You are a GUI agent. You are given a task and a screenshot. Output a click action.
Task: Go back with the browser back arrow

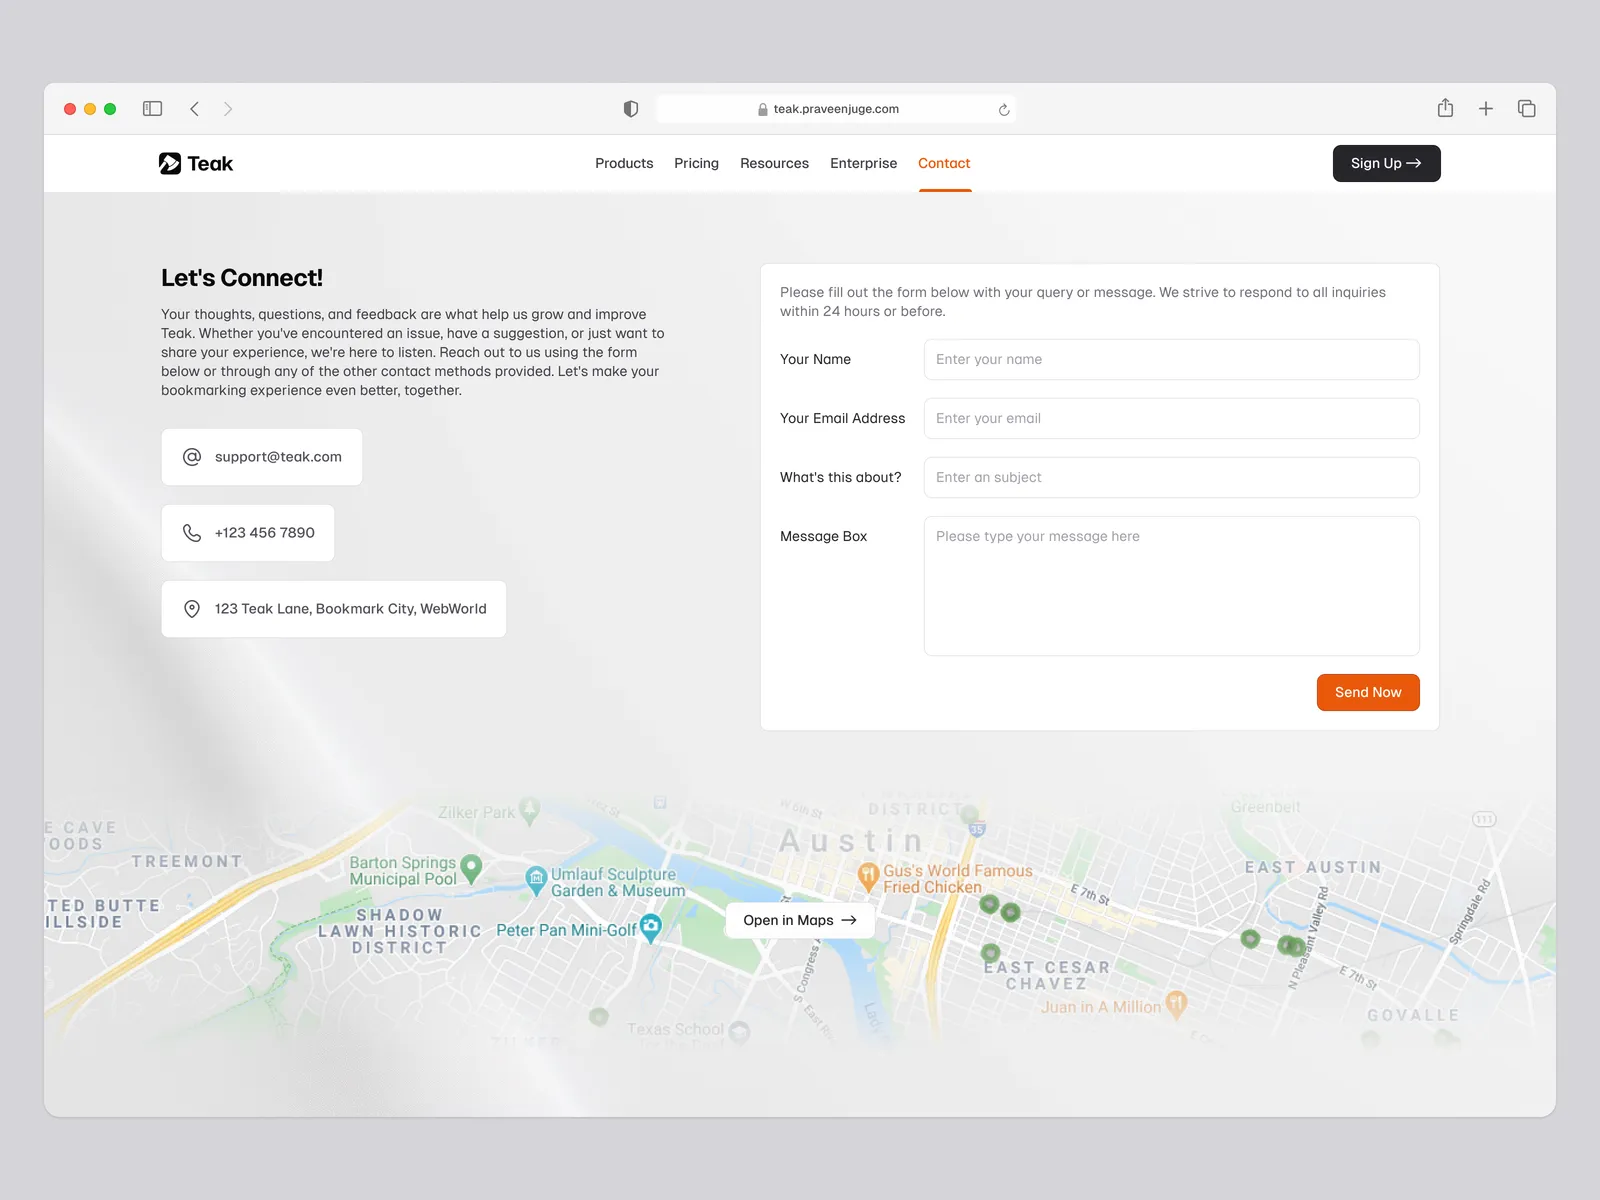195,109
